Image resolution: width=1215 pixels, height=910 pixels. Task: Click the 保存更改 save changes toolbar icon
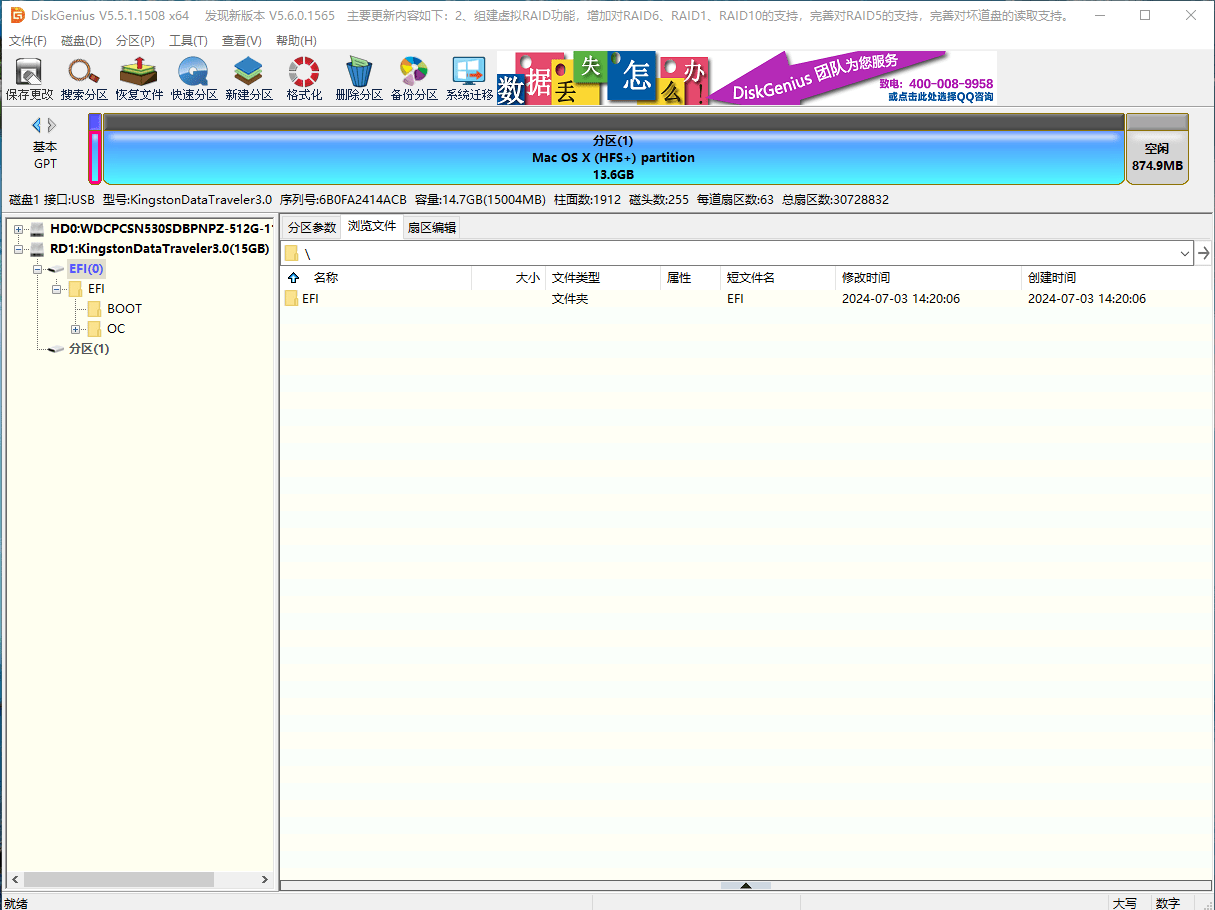[30, 79]
